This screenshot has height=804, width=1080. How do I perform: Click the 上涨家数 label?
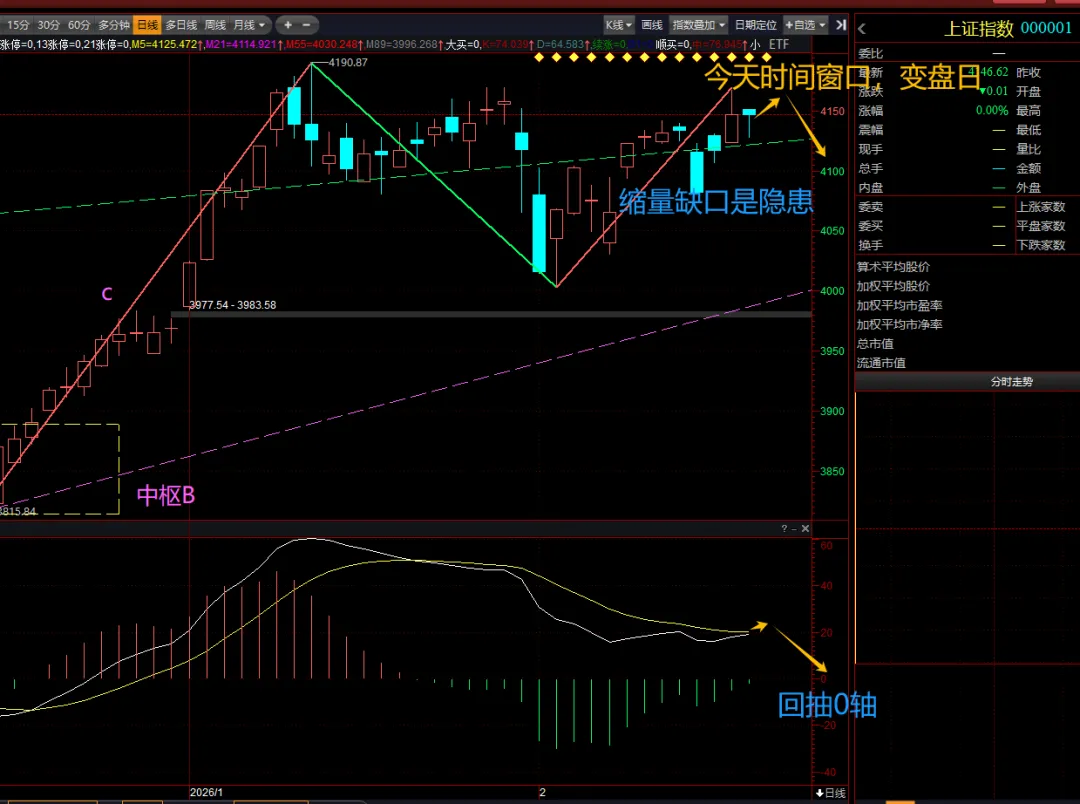1041,207
